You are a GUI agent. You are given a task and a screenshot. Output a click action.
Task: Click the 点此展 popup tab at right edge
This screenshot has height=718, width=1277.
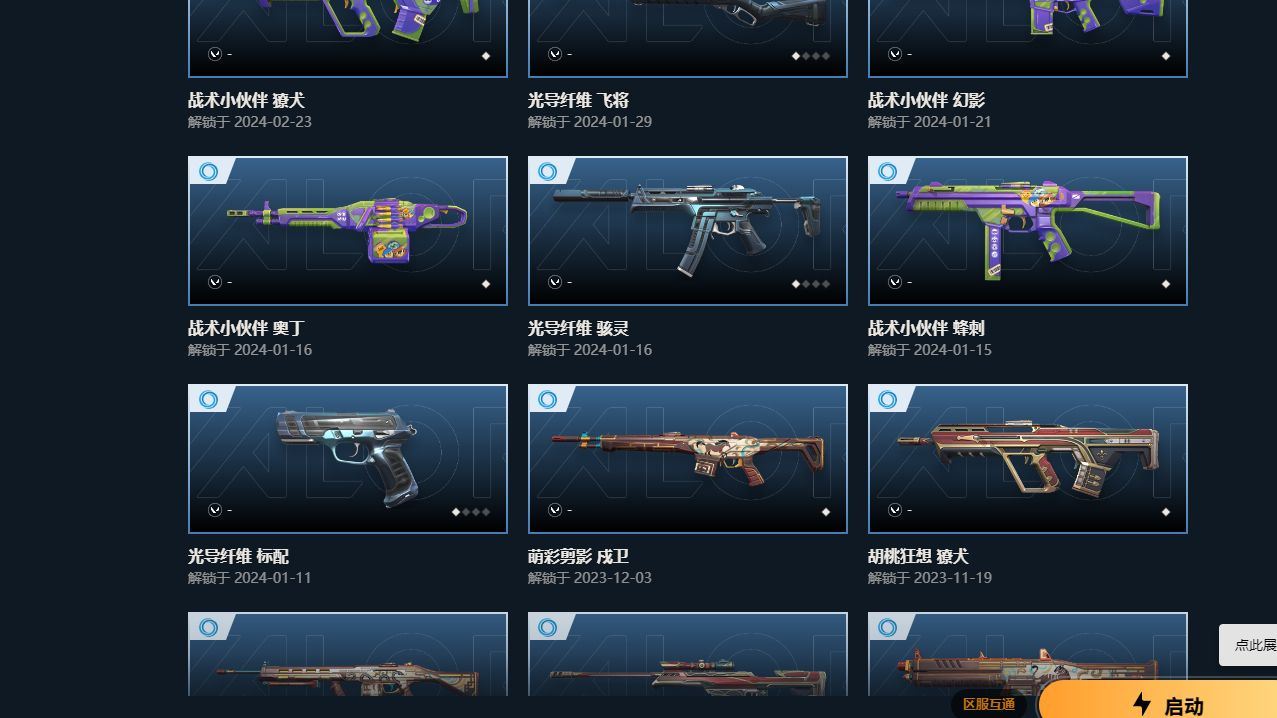[x=1249, y=645]
